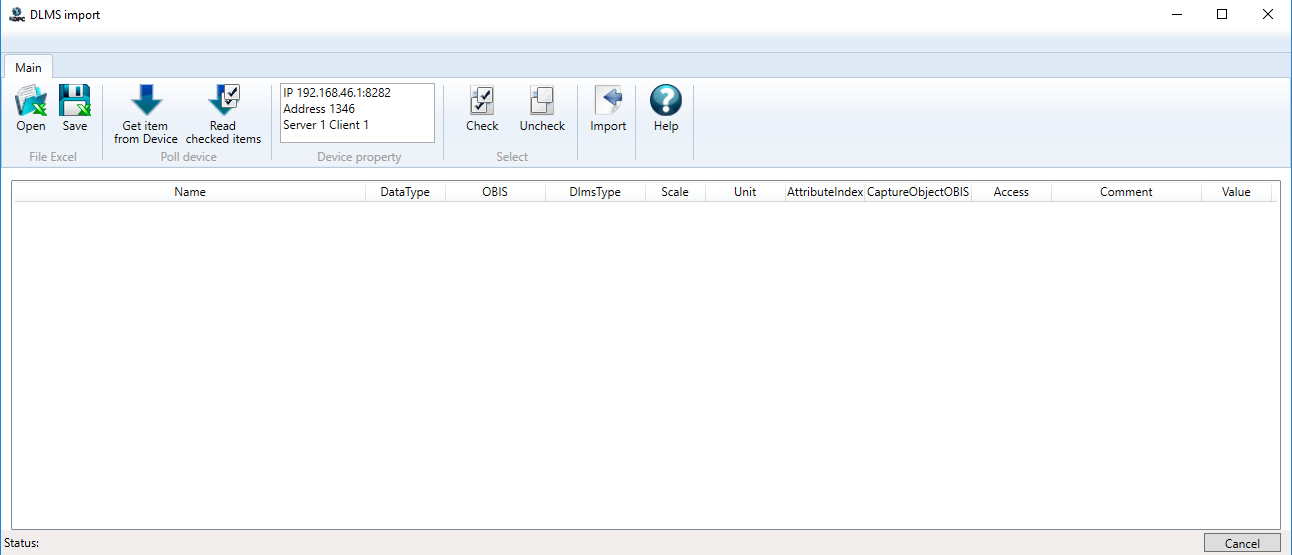Click the Status label in status bar
The width and height of the screenshot is (1292, 555).
(x=21, y=543)
